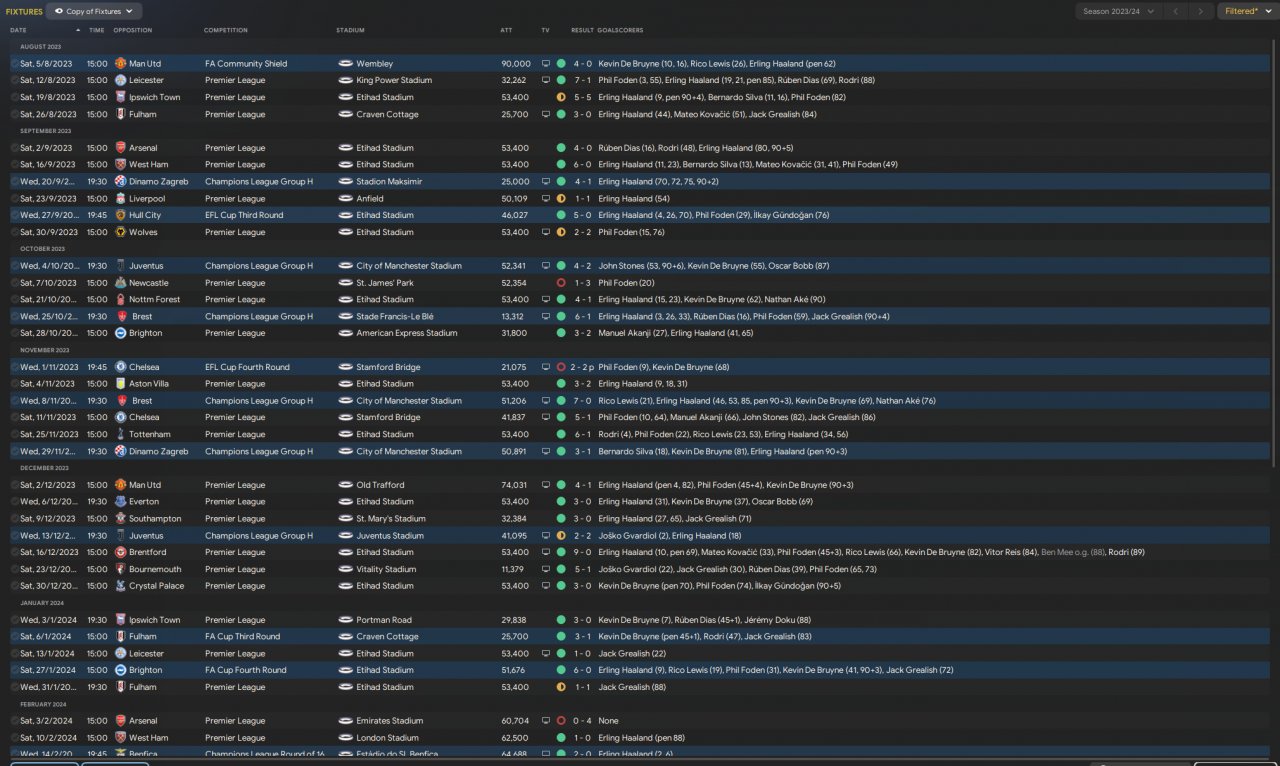
Task: Click the green win indicator for the Leicester 7 - 1 result
Action: pyautogui.click(x=561, y=81)
